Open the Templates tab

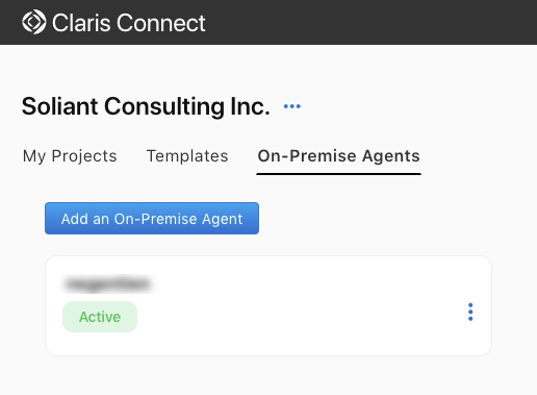pos(187,156)
